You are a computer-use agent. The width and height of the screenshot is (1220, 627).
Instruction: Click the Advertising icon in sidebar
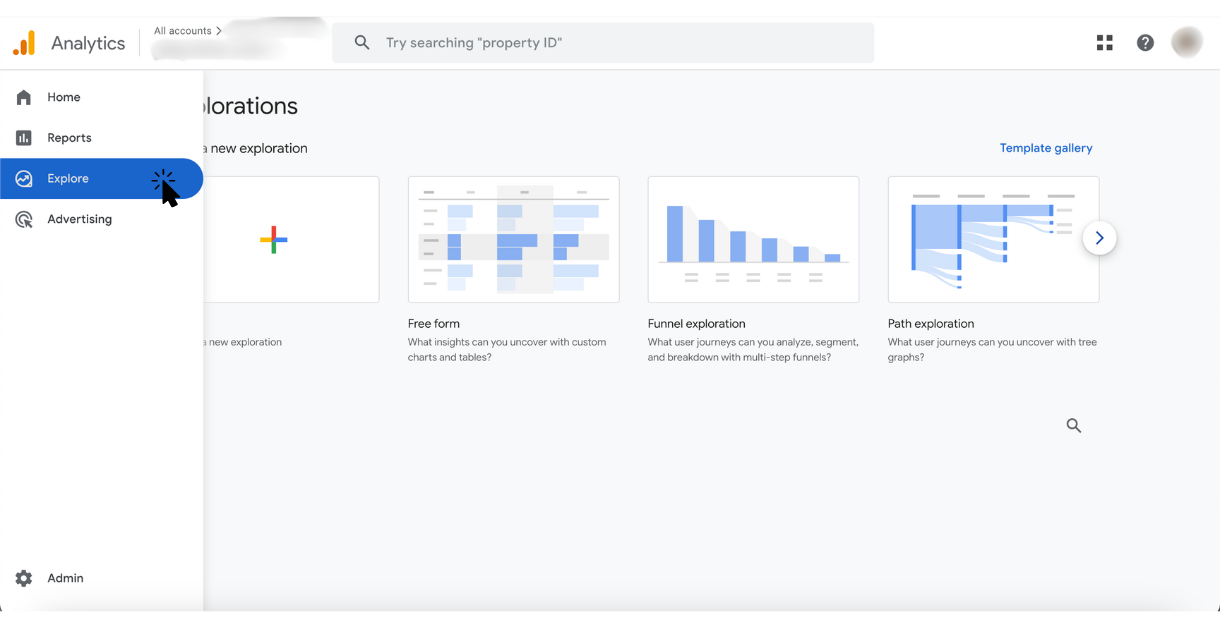[x=24, y=219]
